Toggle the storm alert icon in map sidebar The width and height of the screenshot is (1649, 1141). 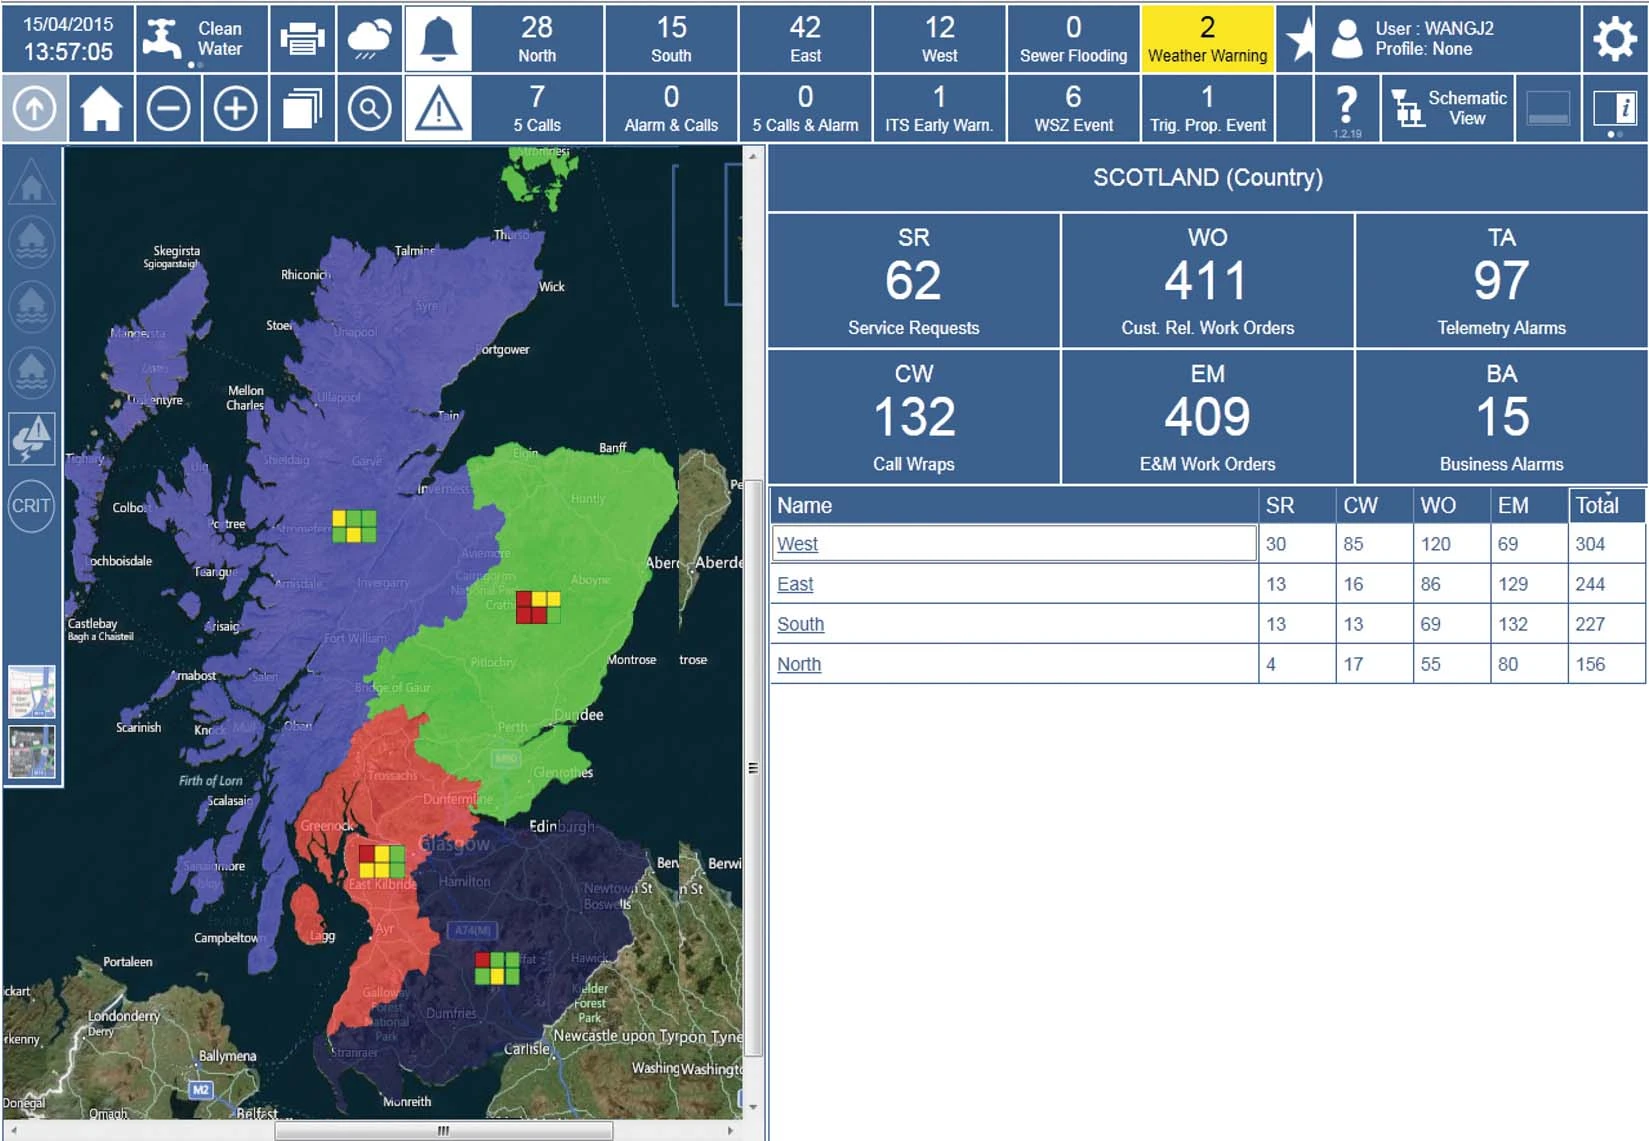(31, 440)
